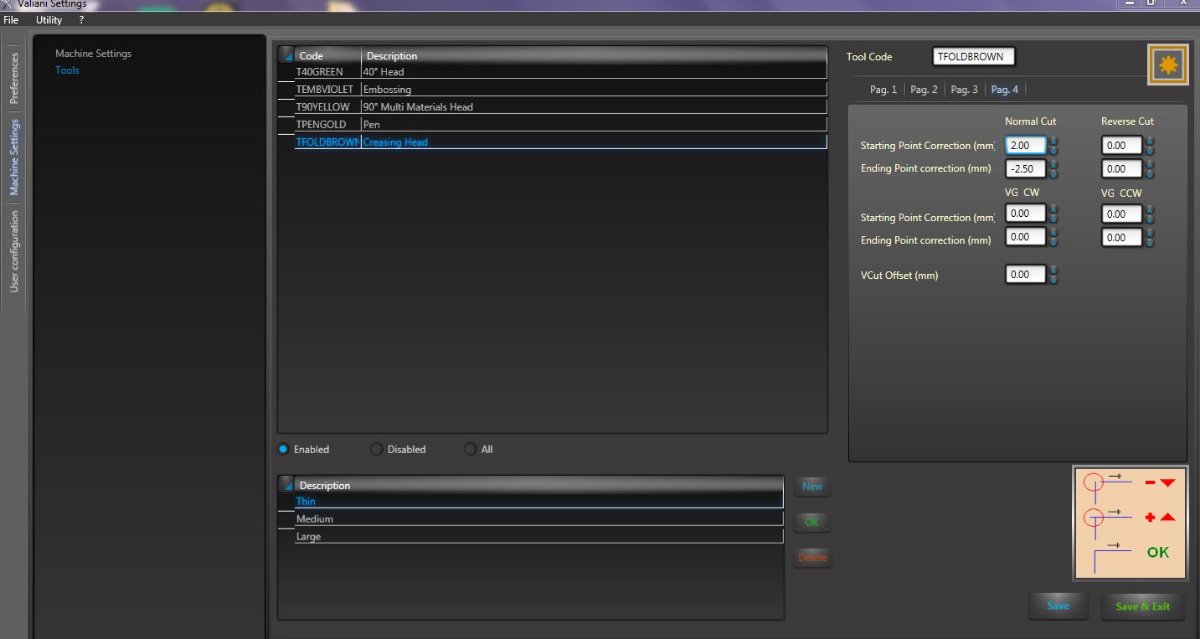Image resolution: width=1200 pixels, height=639 pixels.
Task: Select the Disabled radio button
Action: (377, 449)
